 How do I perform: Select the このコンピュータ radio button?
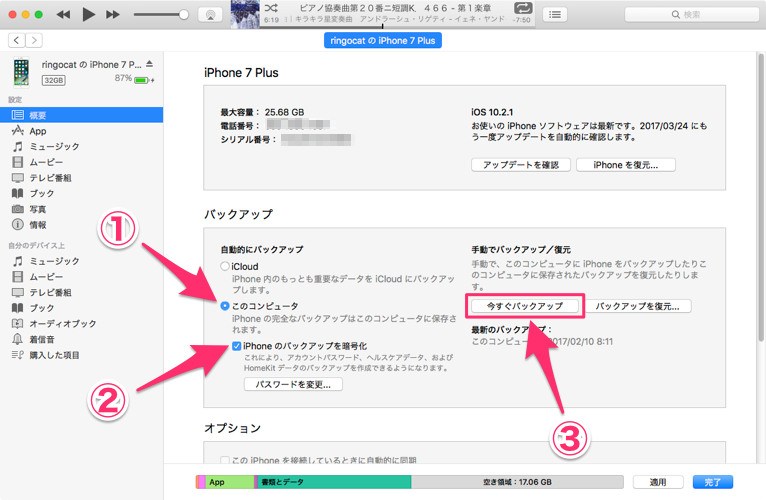[x=225, y=305]
